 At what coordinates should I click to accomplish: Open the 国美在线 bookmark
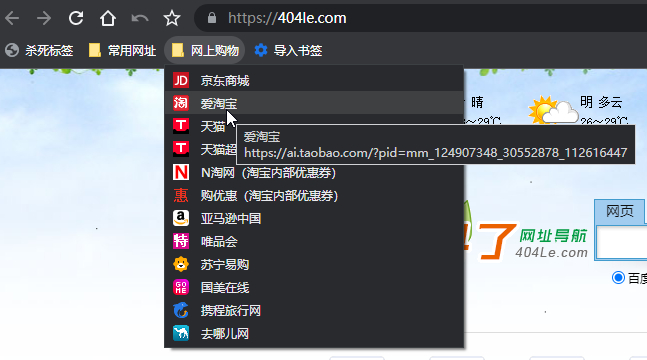click(x=314, y=287)
